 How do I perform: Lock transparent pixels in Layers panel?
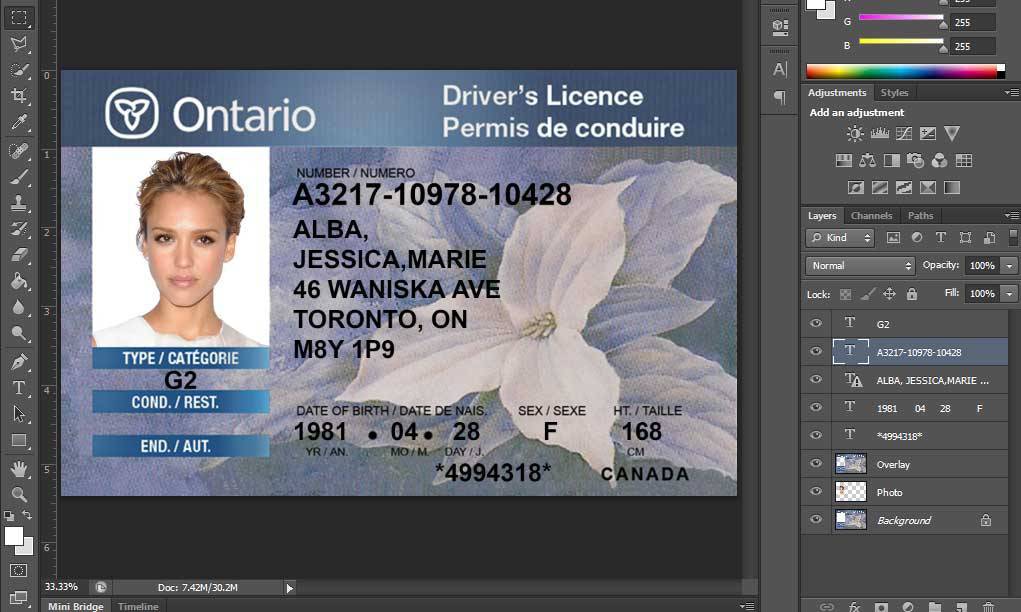coord(845,294)
